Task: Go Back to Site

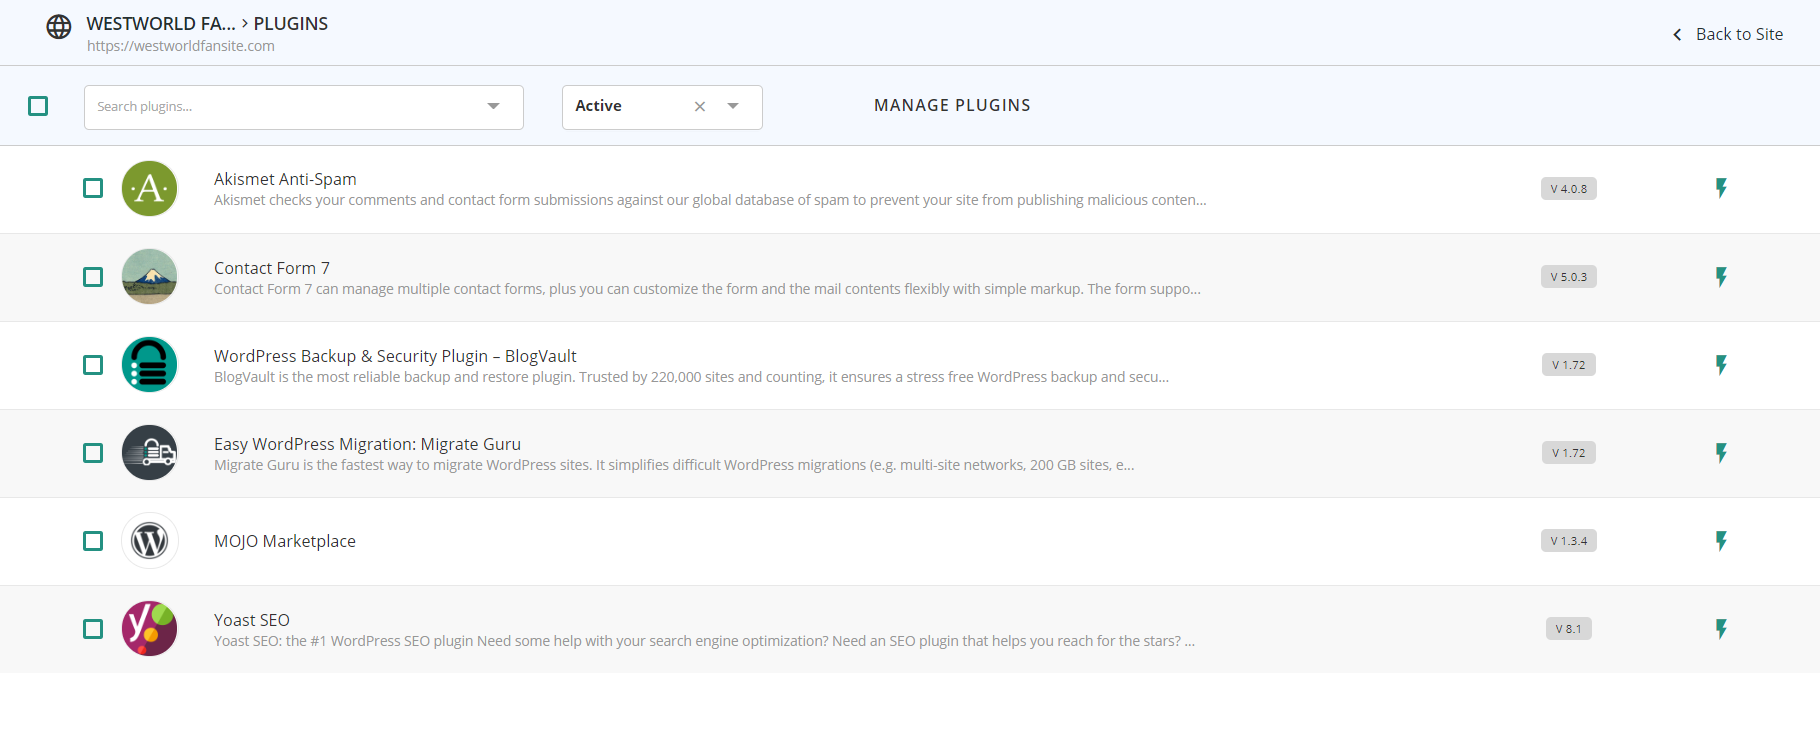Action: (x=1739, y=34)
